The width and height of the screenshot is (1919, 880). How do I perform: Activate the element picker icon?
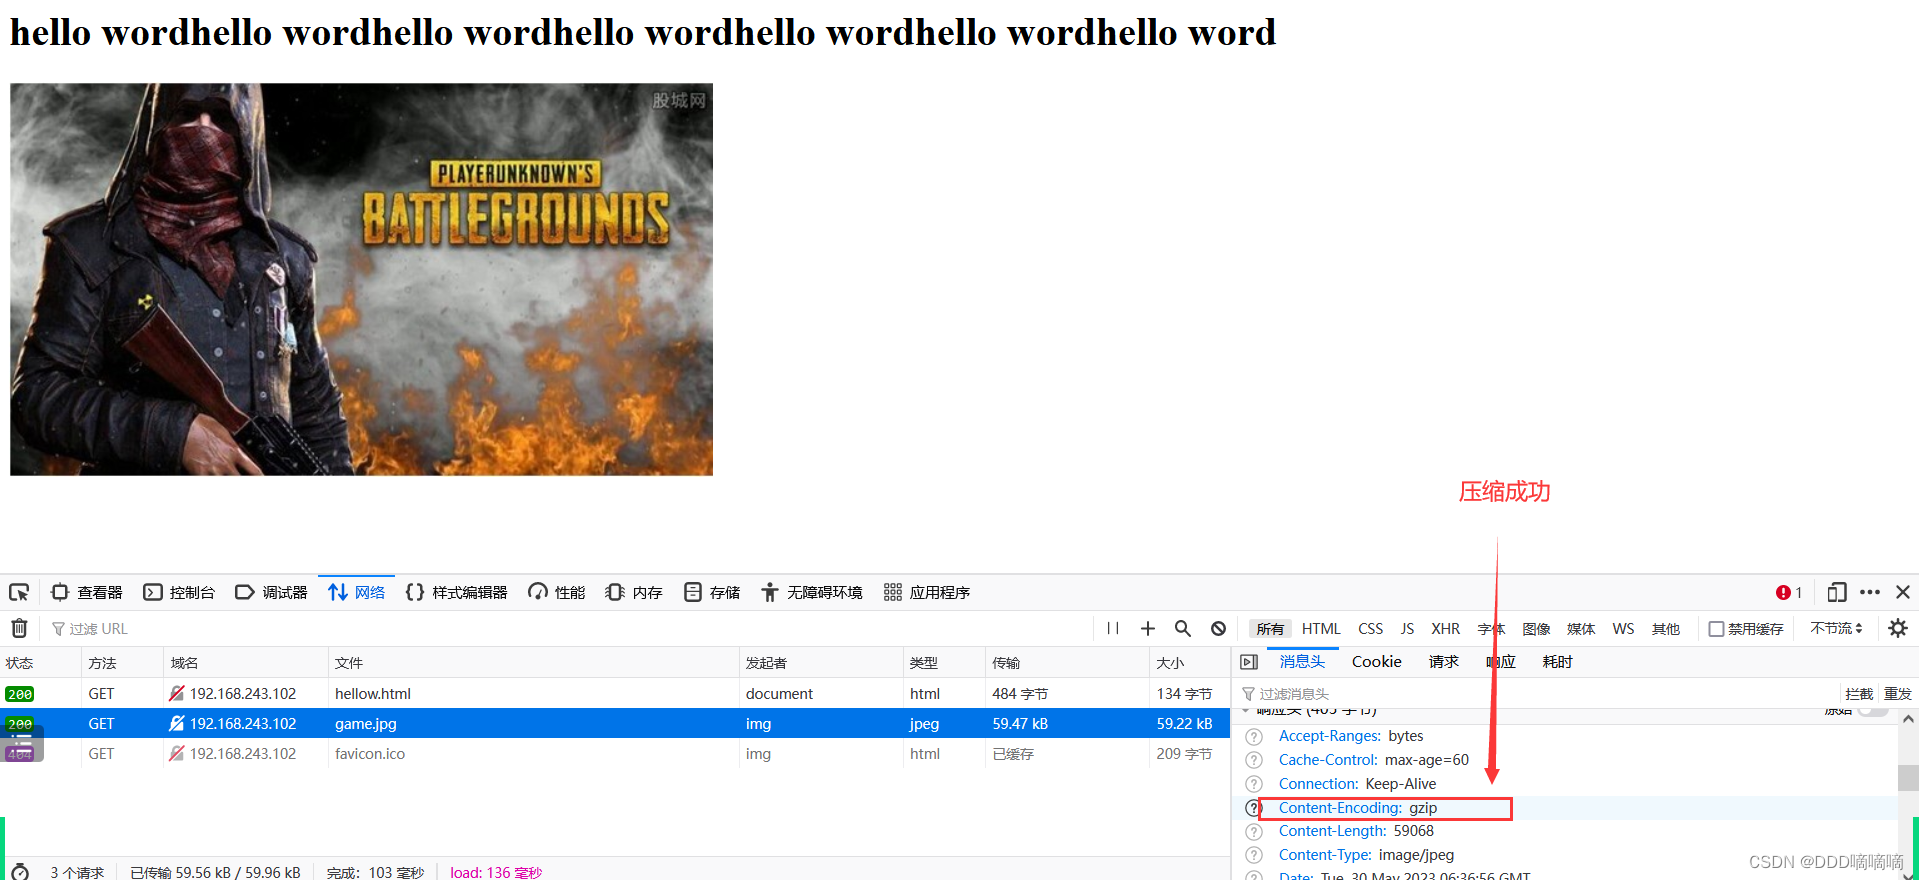(x=19, y=592)
